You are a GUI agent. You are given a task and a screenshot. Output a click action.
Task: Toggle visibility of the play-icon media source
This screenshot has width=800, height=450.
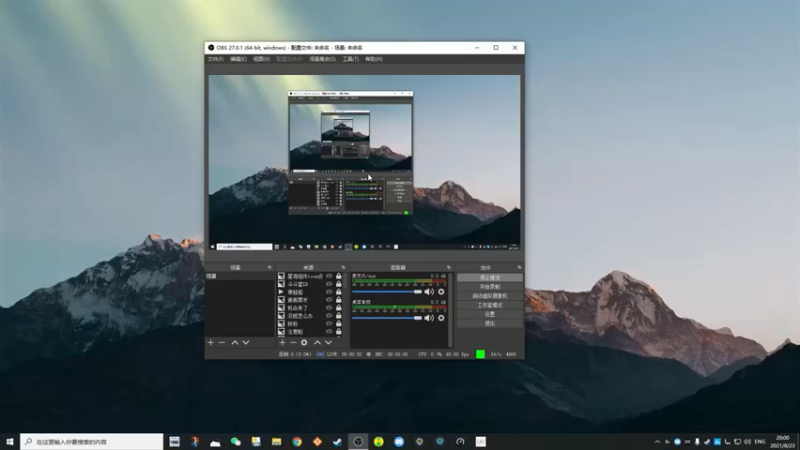[329, 292]
